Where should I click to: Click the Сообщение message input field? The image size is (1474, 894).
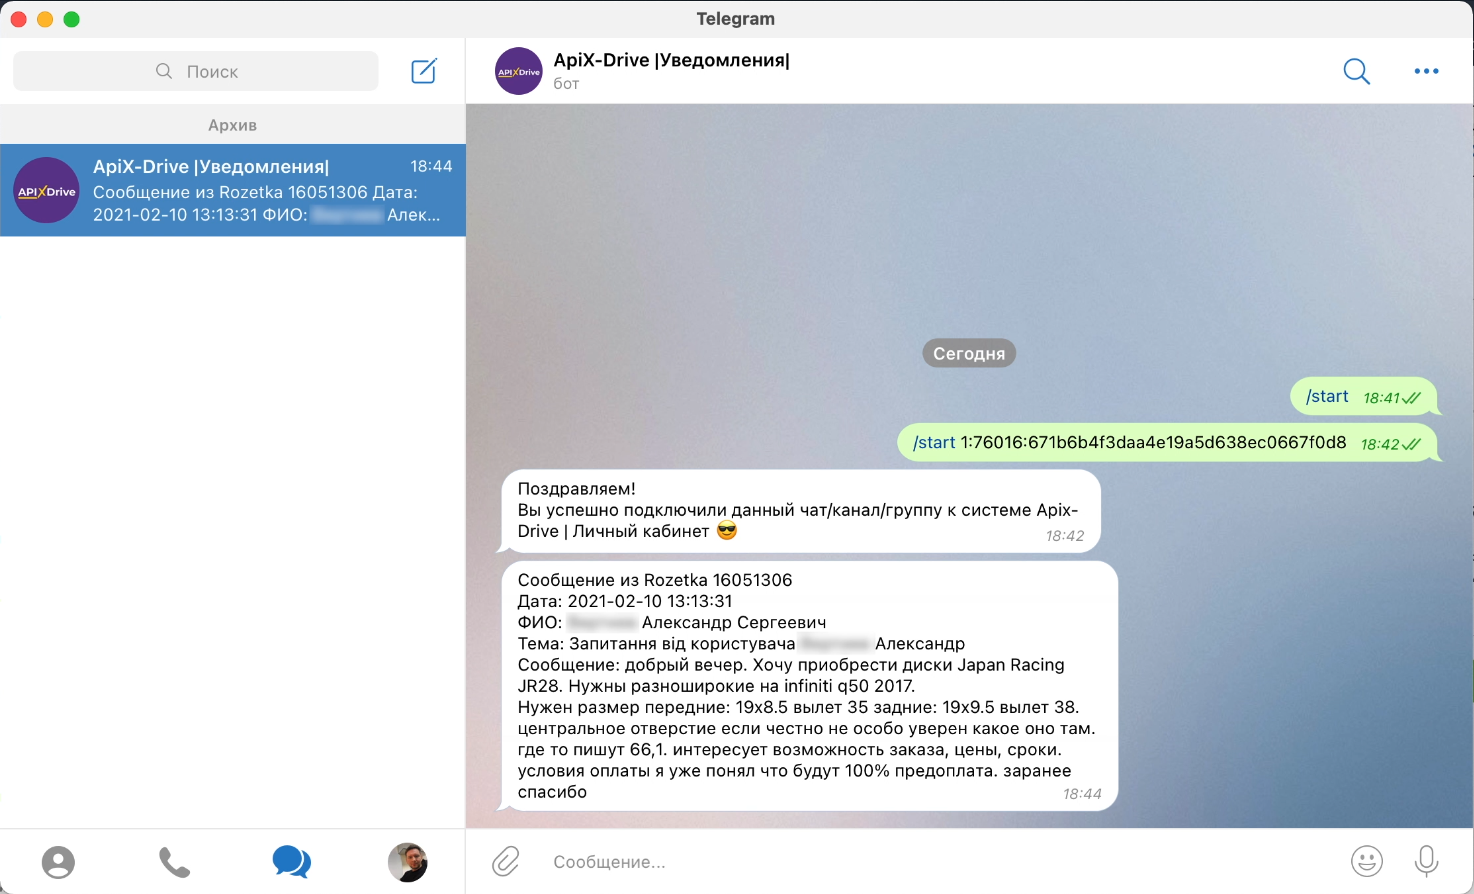click(940, 862)
